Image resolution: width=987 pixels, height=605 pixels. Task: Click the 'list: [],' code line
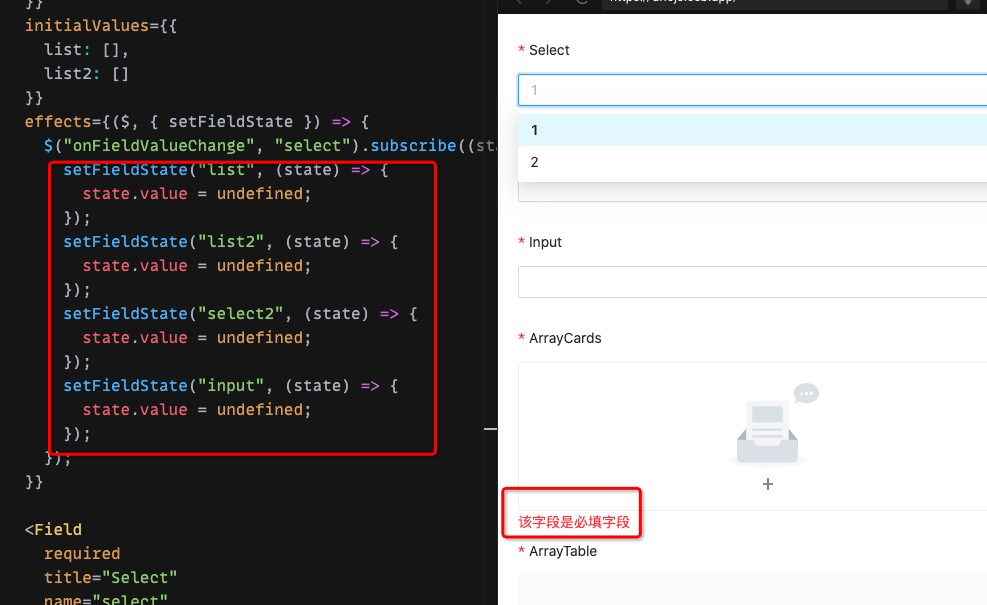click(86, 50)
